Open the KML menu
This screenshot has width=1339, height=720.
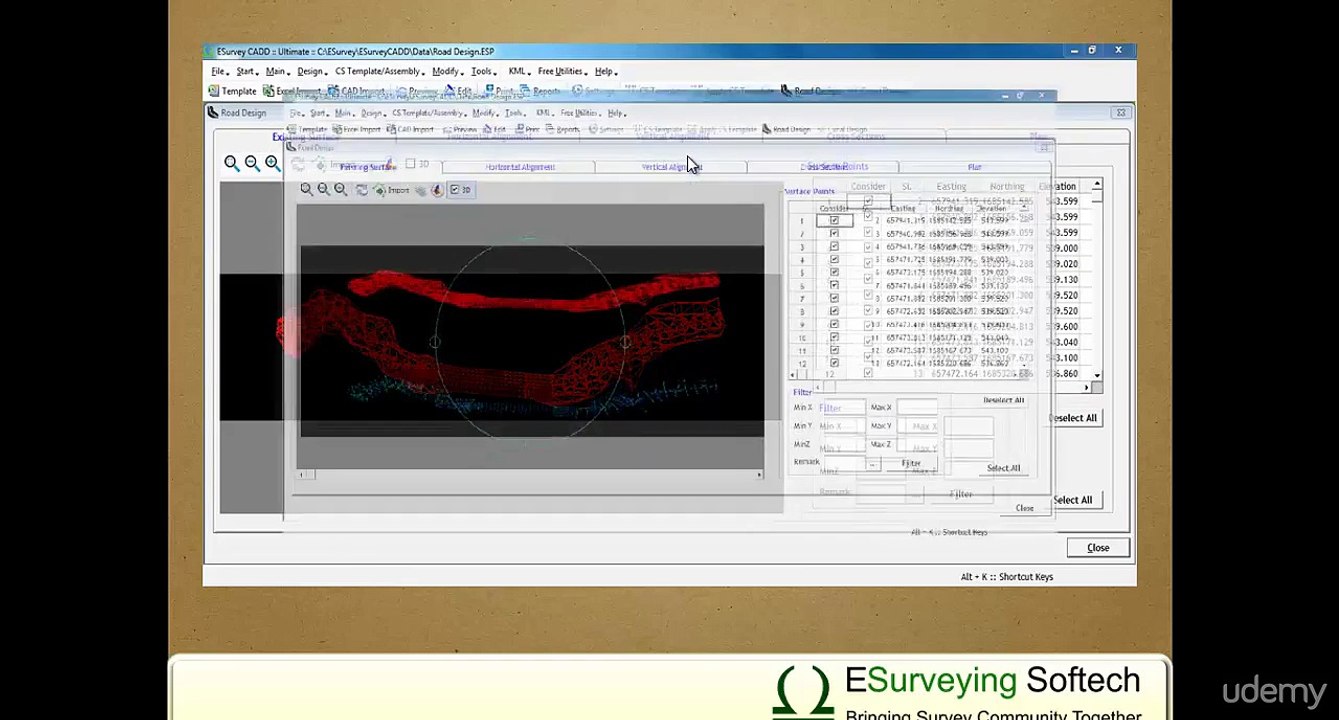point(518,72)
